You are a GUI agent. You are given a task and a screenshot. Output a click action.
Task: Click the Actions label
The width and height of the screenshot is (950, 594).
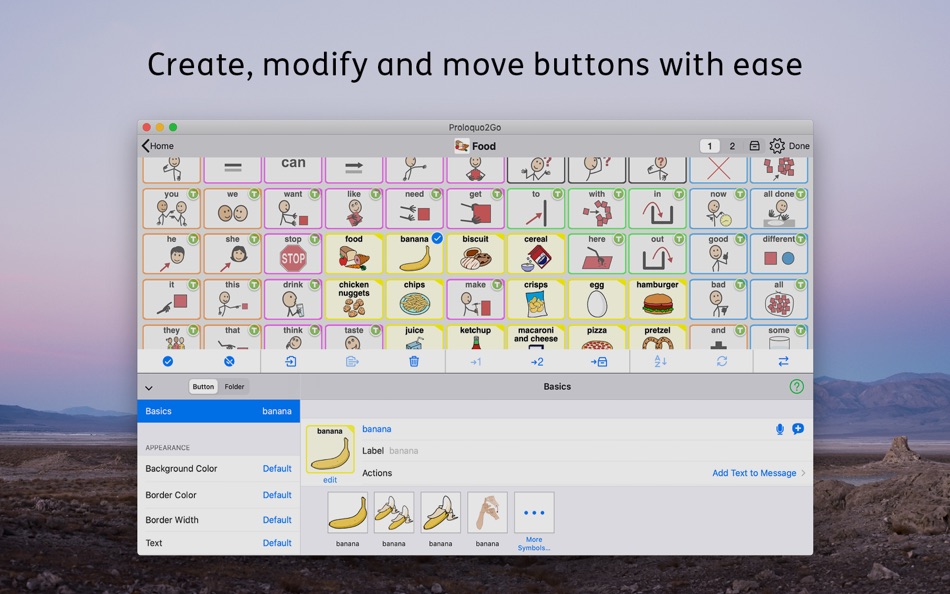377,473
